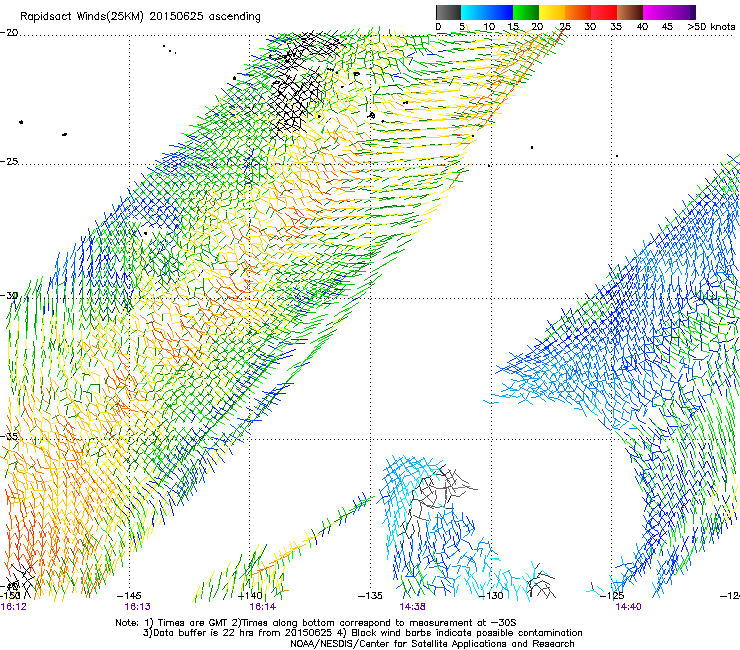Click the '>50 knots' legend label
Image resolution: width=740 pixels, height=650 pixels.
pos(711,26)
